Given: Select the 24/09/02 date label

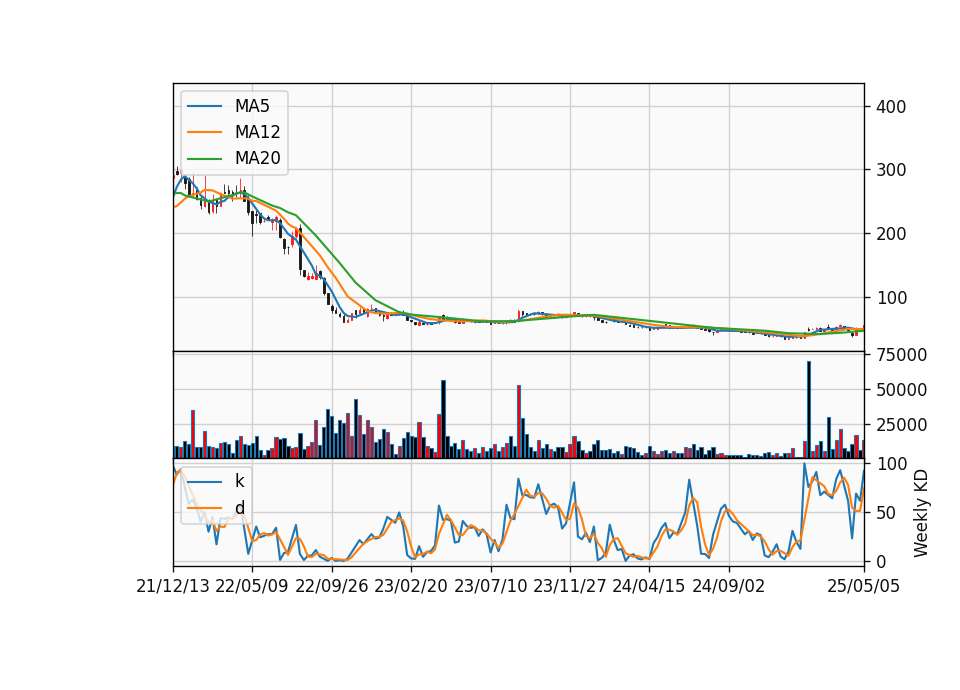Looking at the screenshot, I should [729, 586].
